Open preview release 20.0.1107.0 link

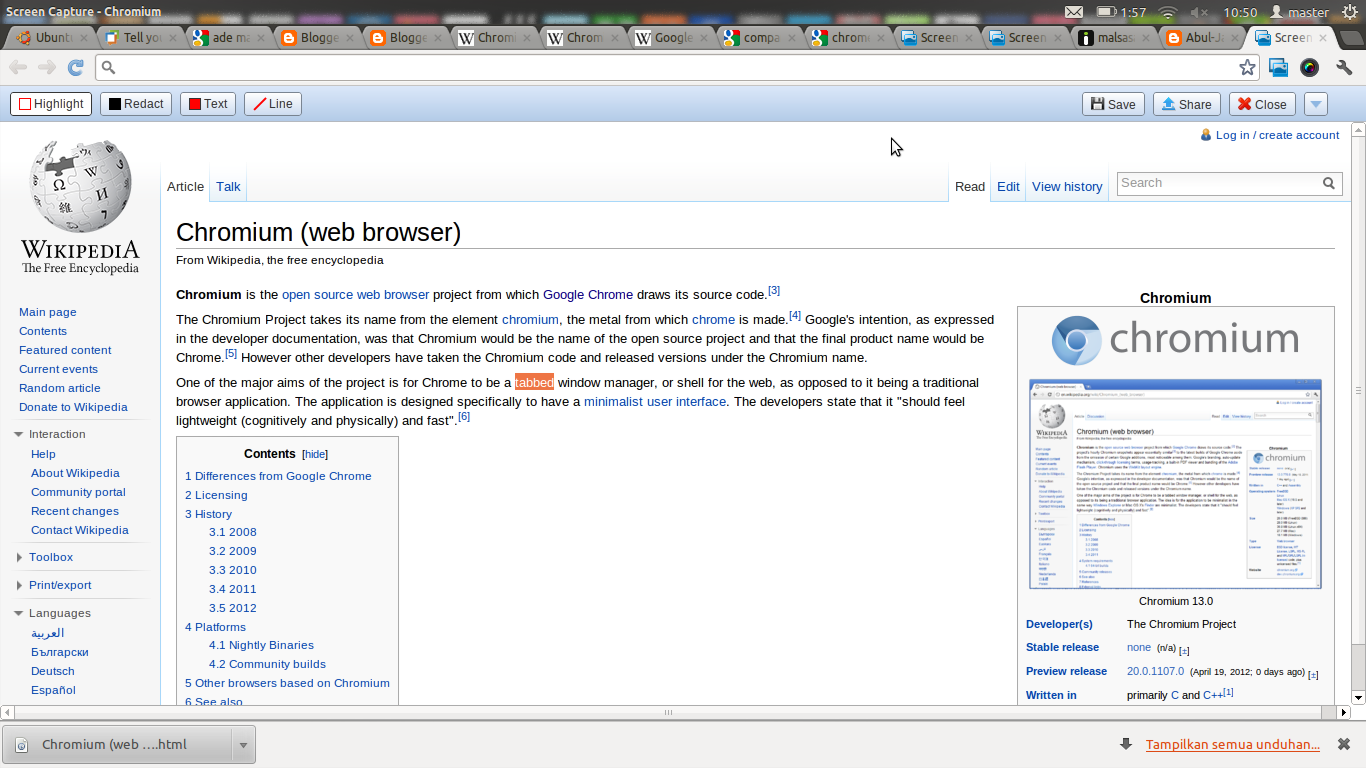(x=1155, y=671)
